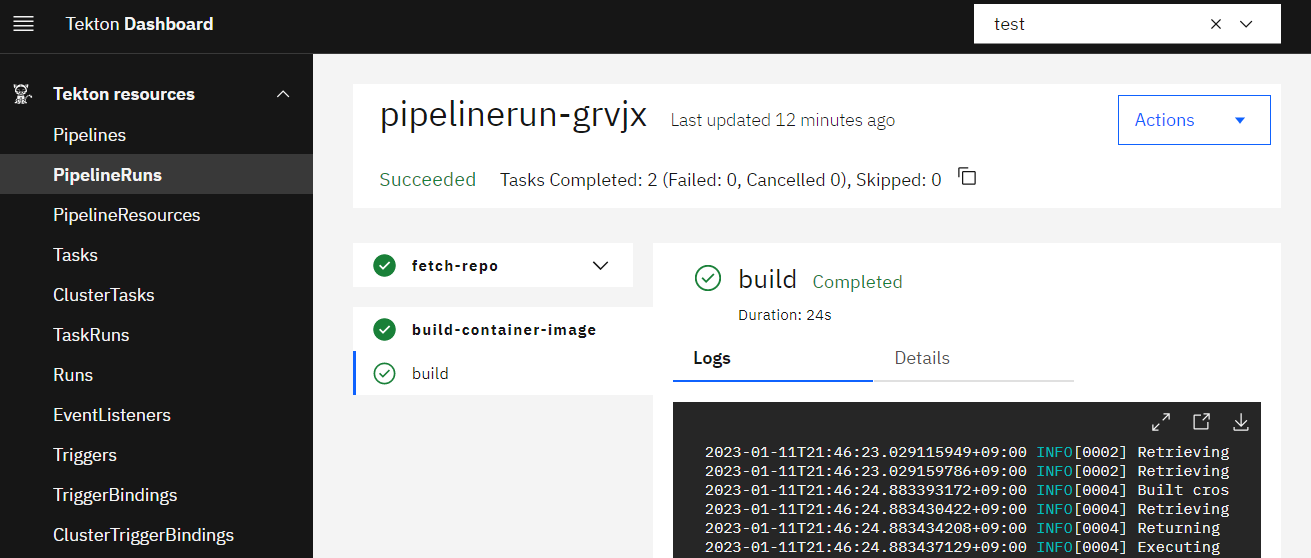1311x558 pixels.
Task: Navigate to ClusterTasks page
Action: pos(156,295)
